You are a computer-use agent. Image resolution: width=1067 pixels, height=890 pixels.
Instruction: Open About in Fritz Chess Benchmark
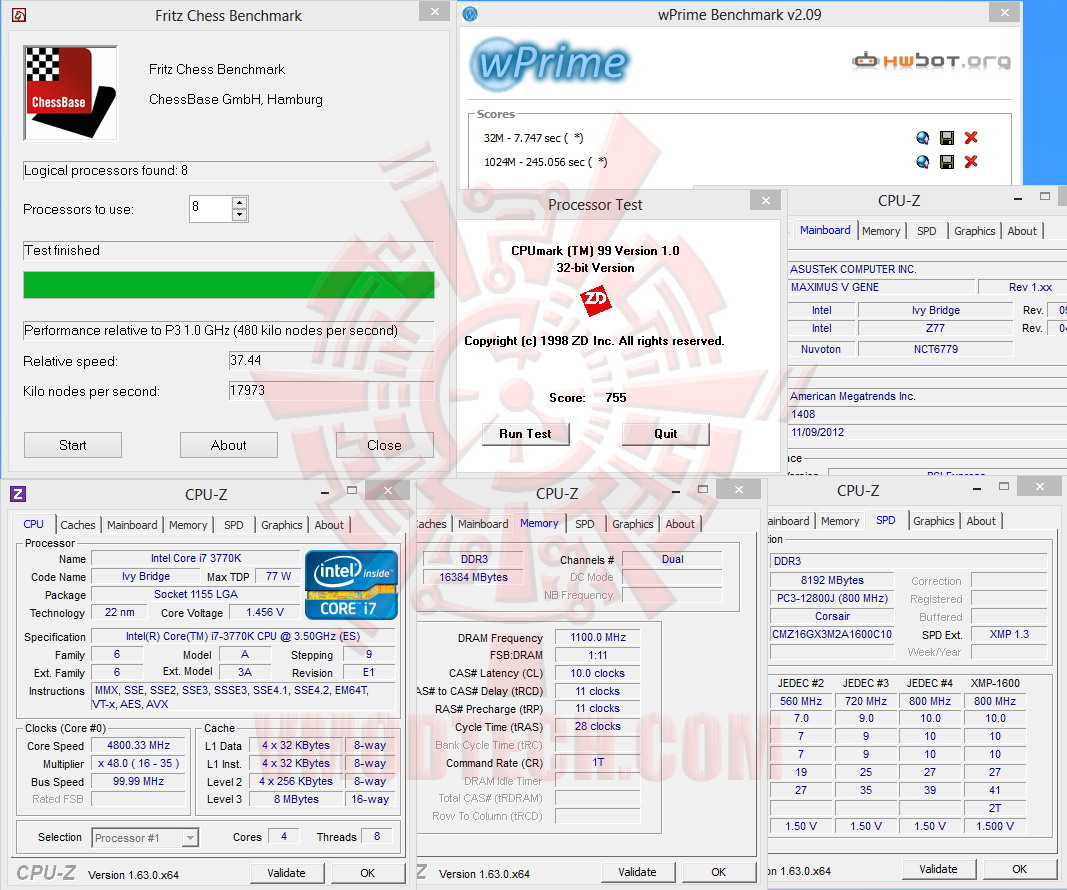(x=229, y=445)
